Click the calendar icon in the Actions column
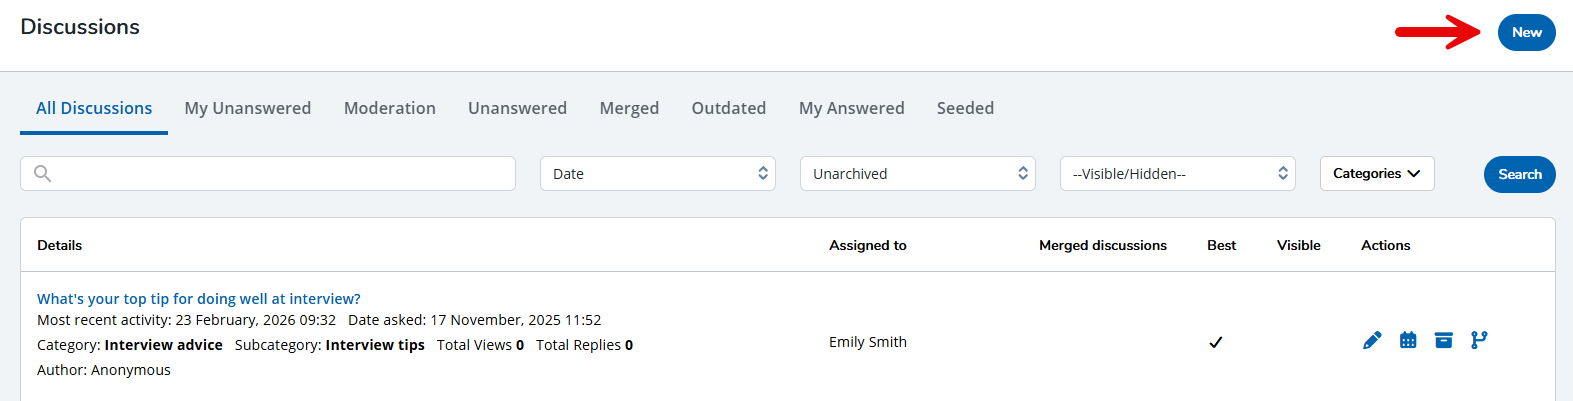This screenshot has height=401, width=1573. (x=1408, y=341)
